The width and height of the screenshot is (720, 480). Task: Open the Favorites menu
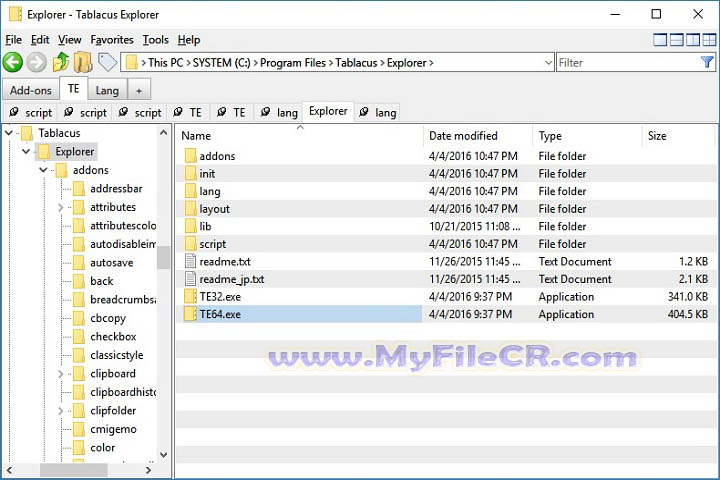(x=112, y=40)
